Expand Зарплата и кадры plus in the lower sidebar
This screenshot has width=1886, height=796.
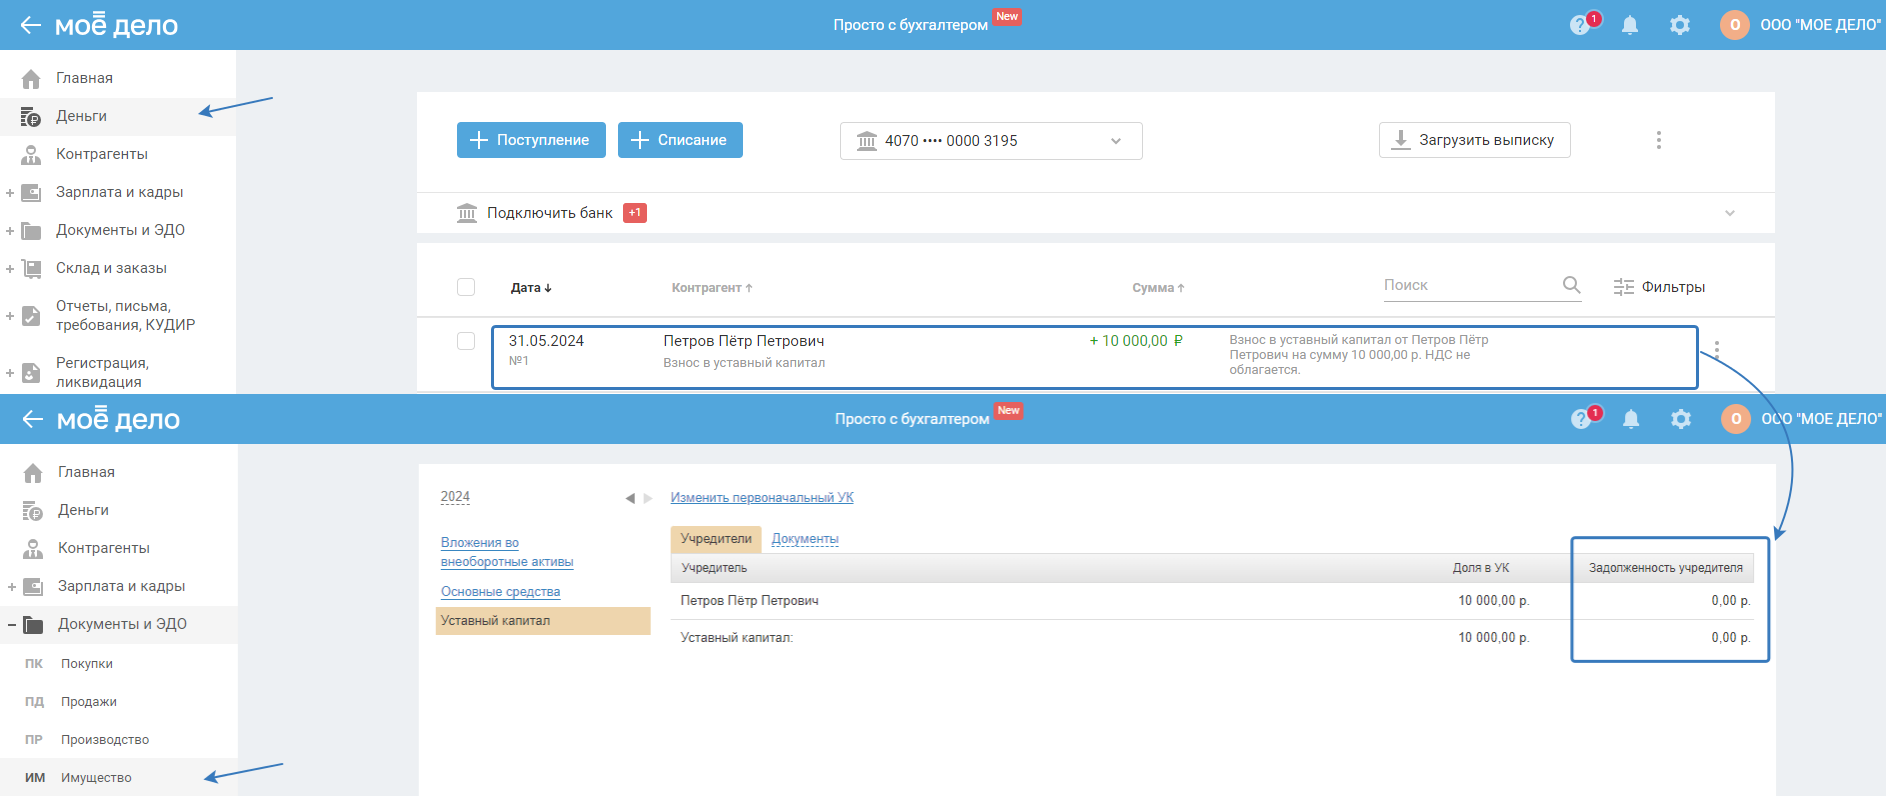[x=12, y=587]
